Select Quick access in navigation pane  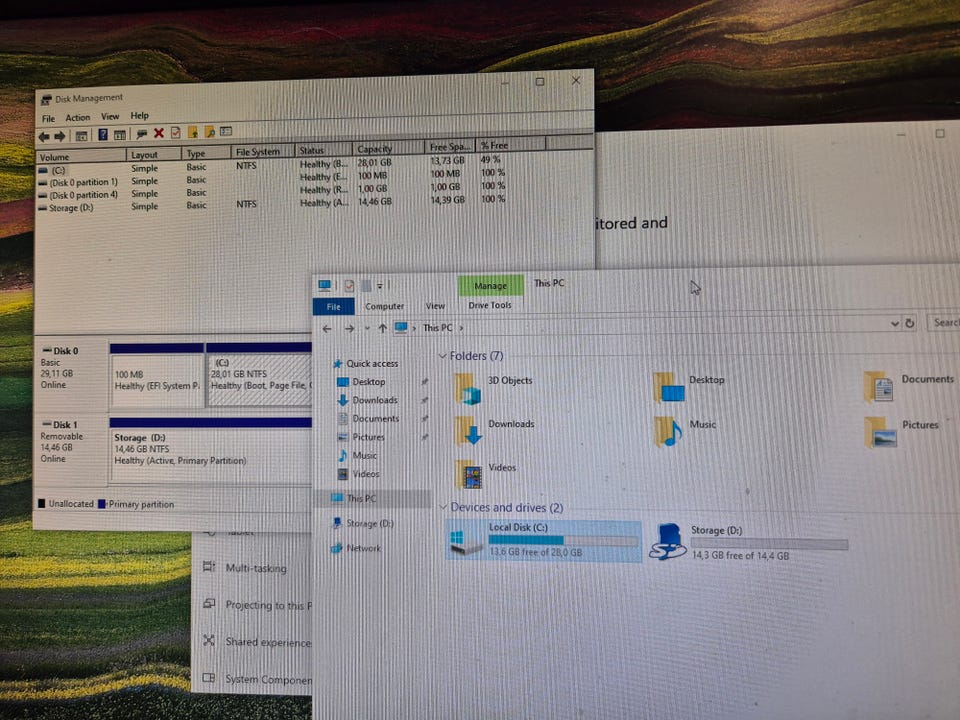366,363
